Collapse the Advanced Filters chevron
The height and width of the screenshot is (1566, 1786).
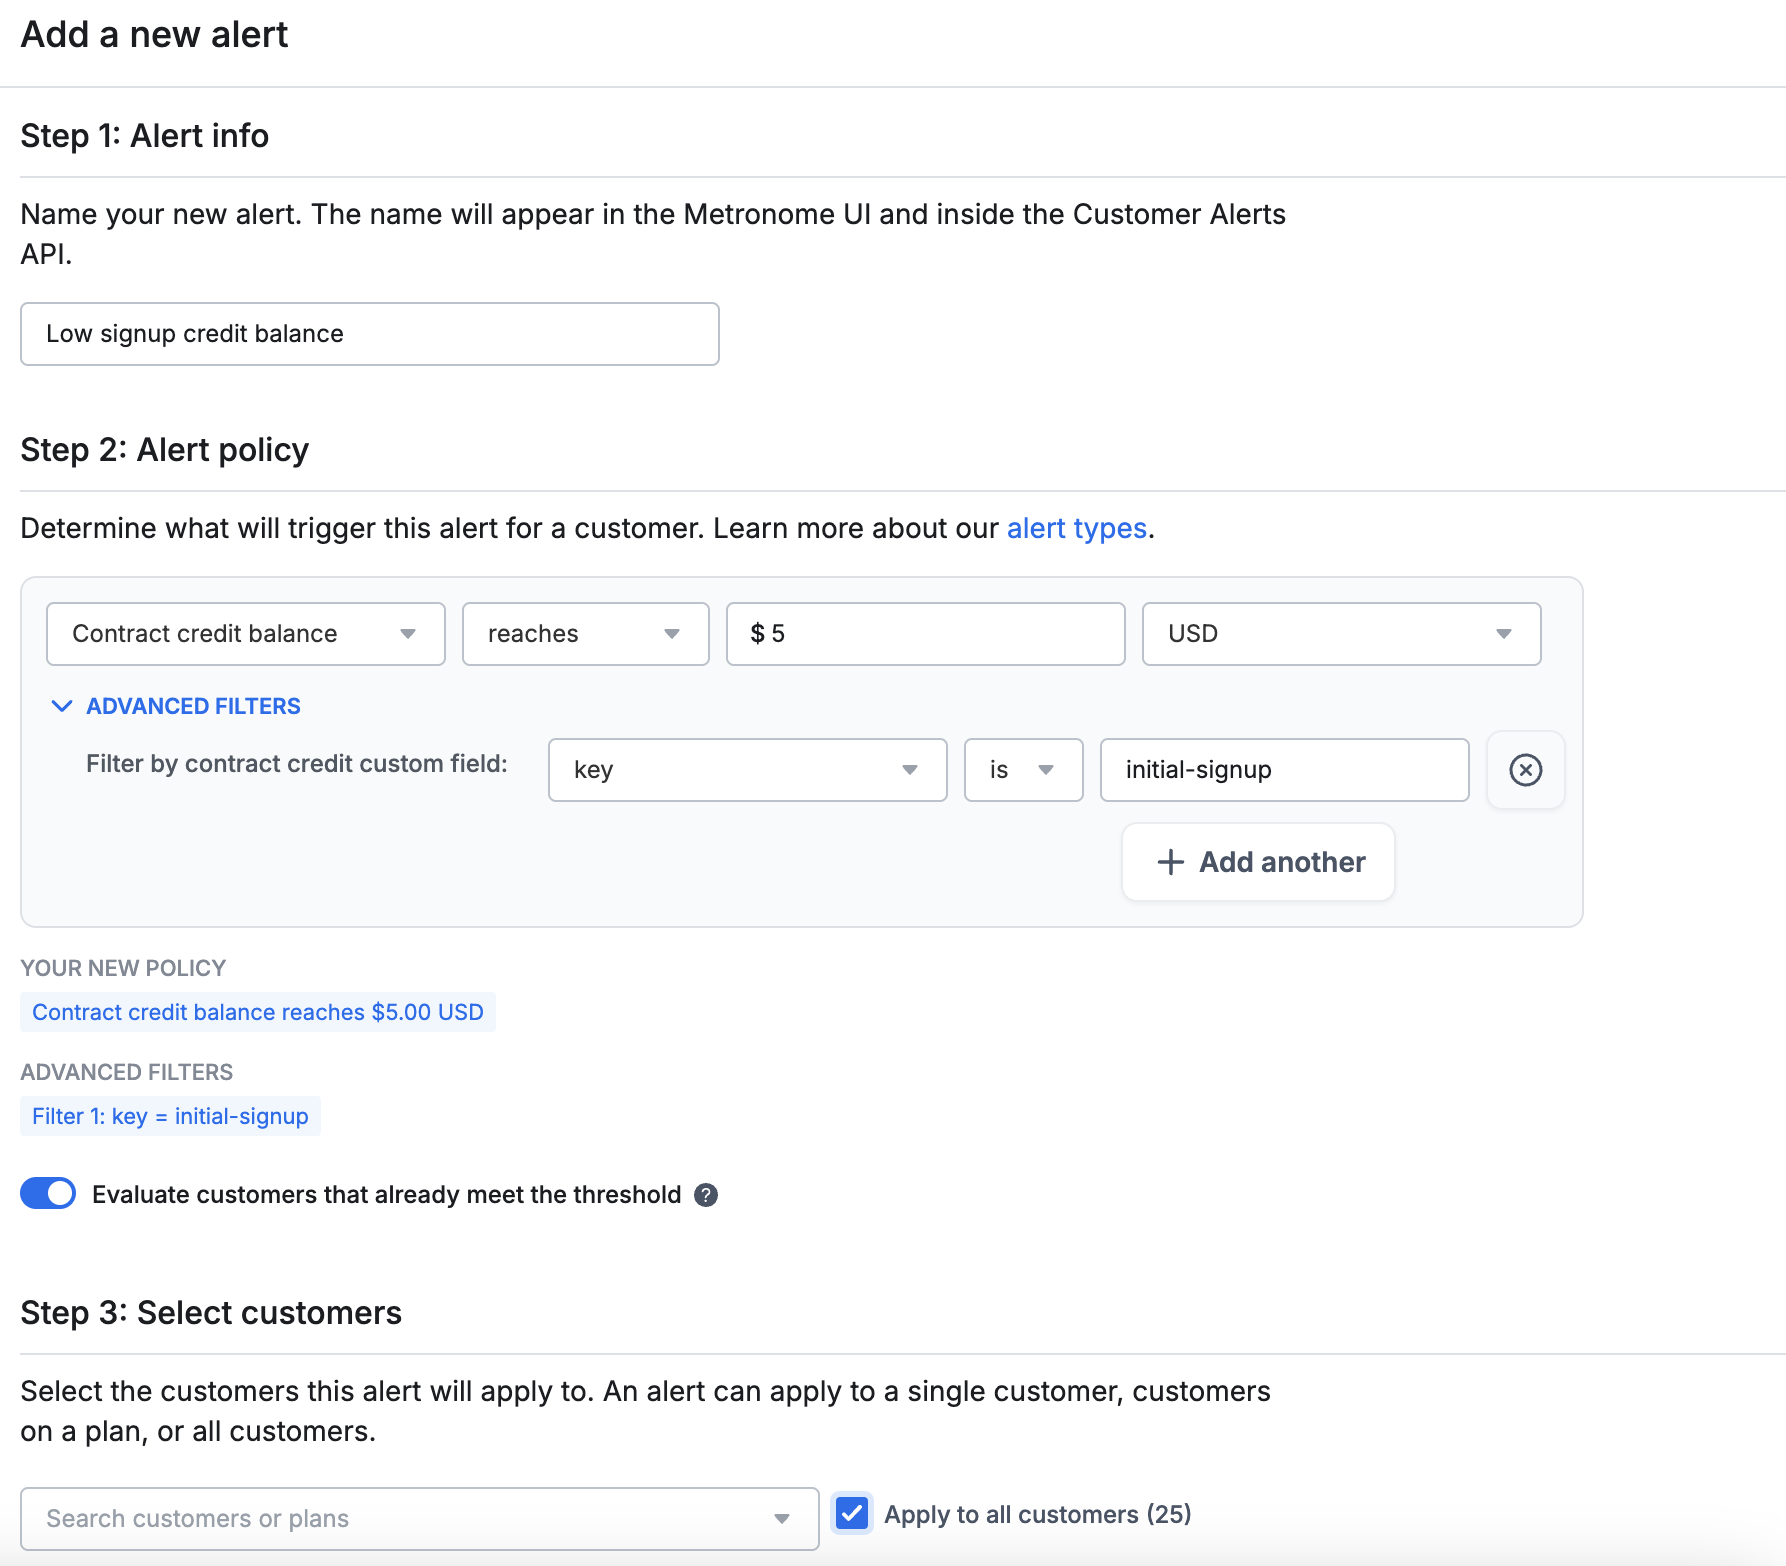pyautogui.click(x=62, y=706)
